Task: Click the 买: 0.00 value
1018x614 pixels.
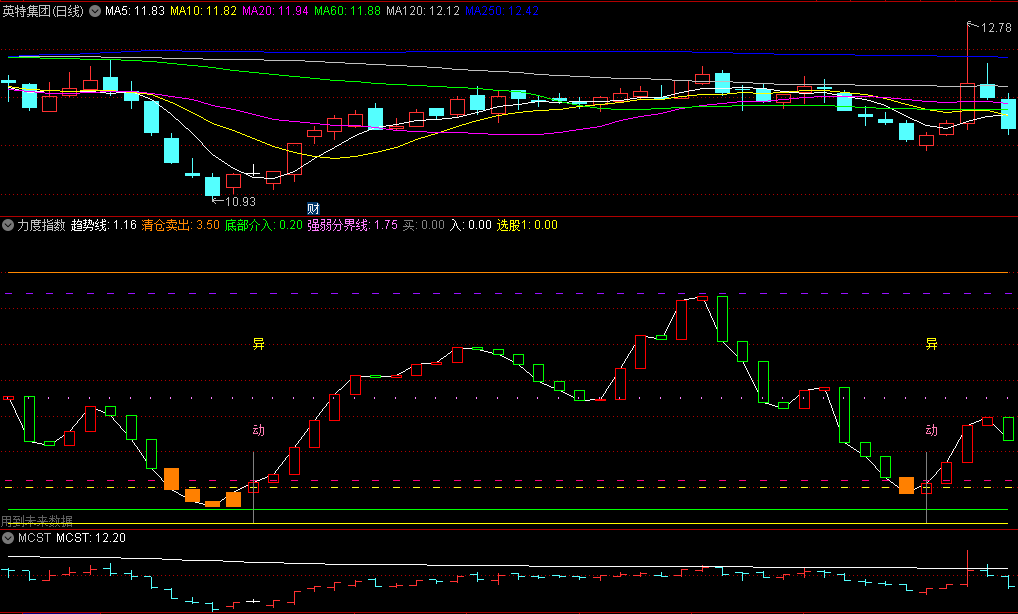Action: [x=423, y=225]
